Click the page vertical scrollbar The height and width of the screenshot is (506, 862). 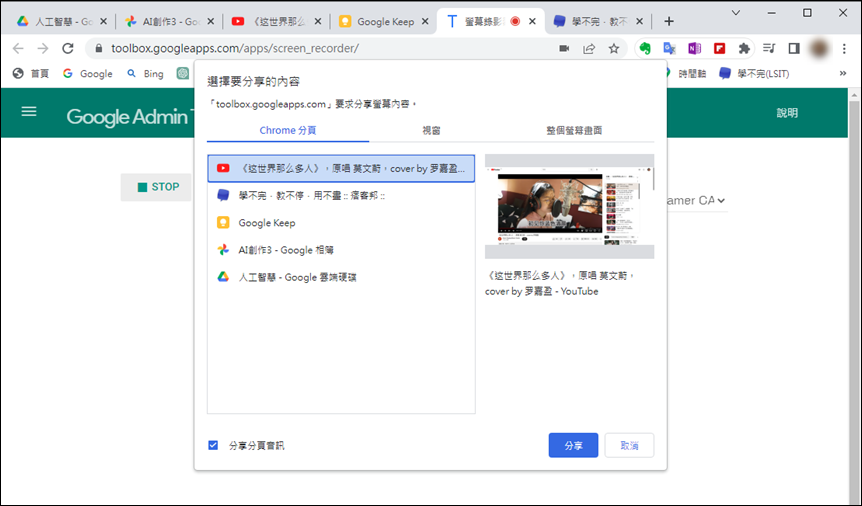click(x=854, y=297)
